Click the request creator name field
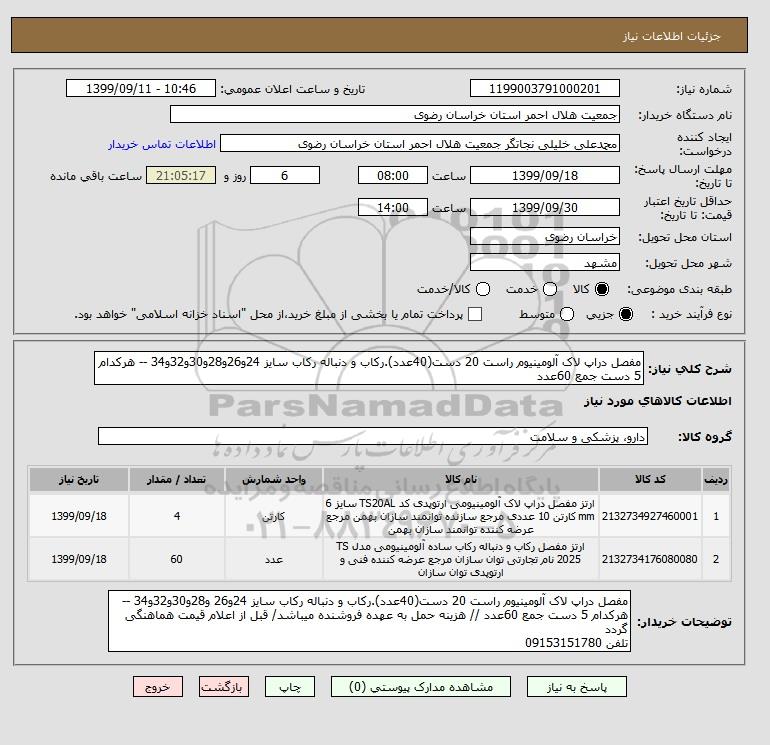The image size is (770, 745). (420, 144)
